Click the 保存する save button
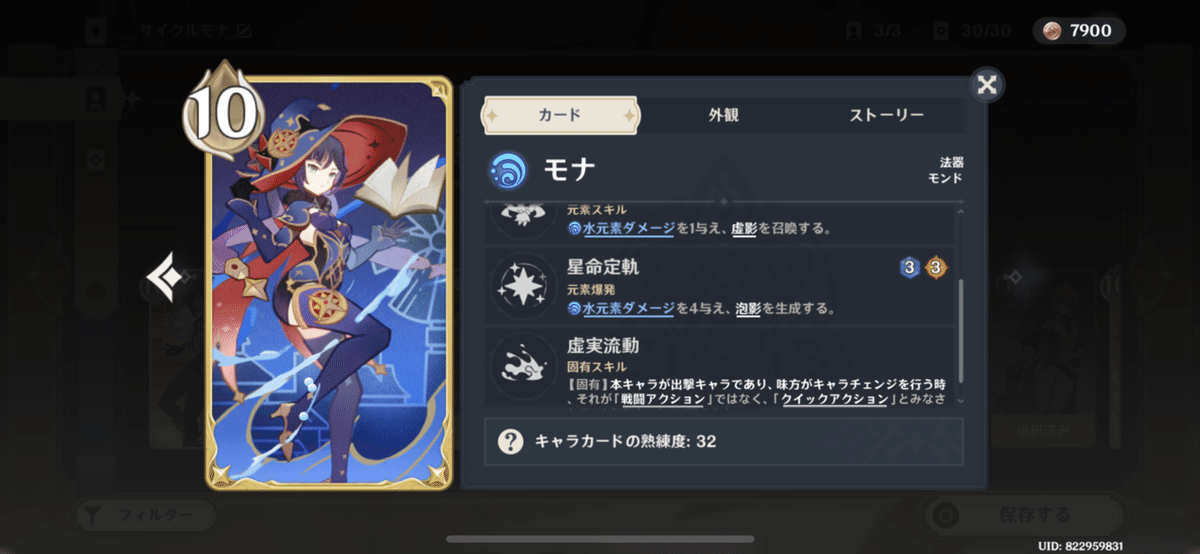Screen dimensions: 1200x554 pyautogui.click(x=1034, y=516)
